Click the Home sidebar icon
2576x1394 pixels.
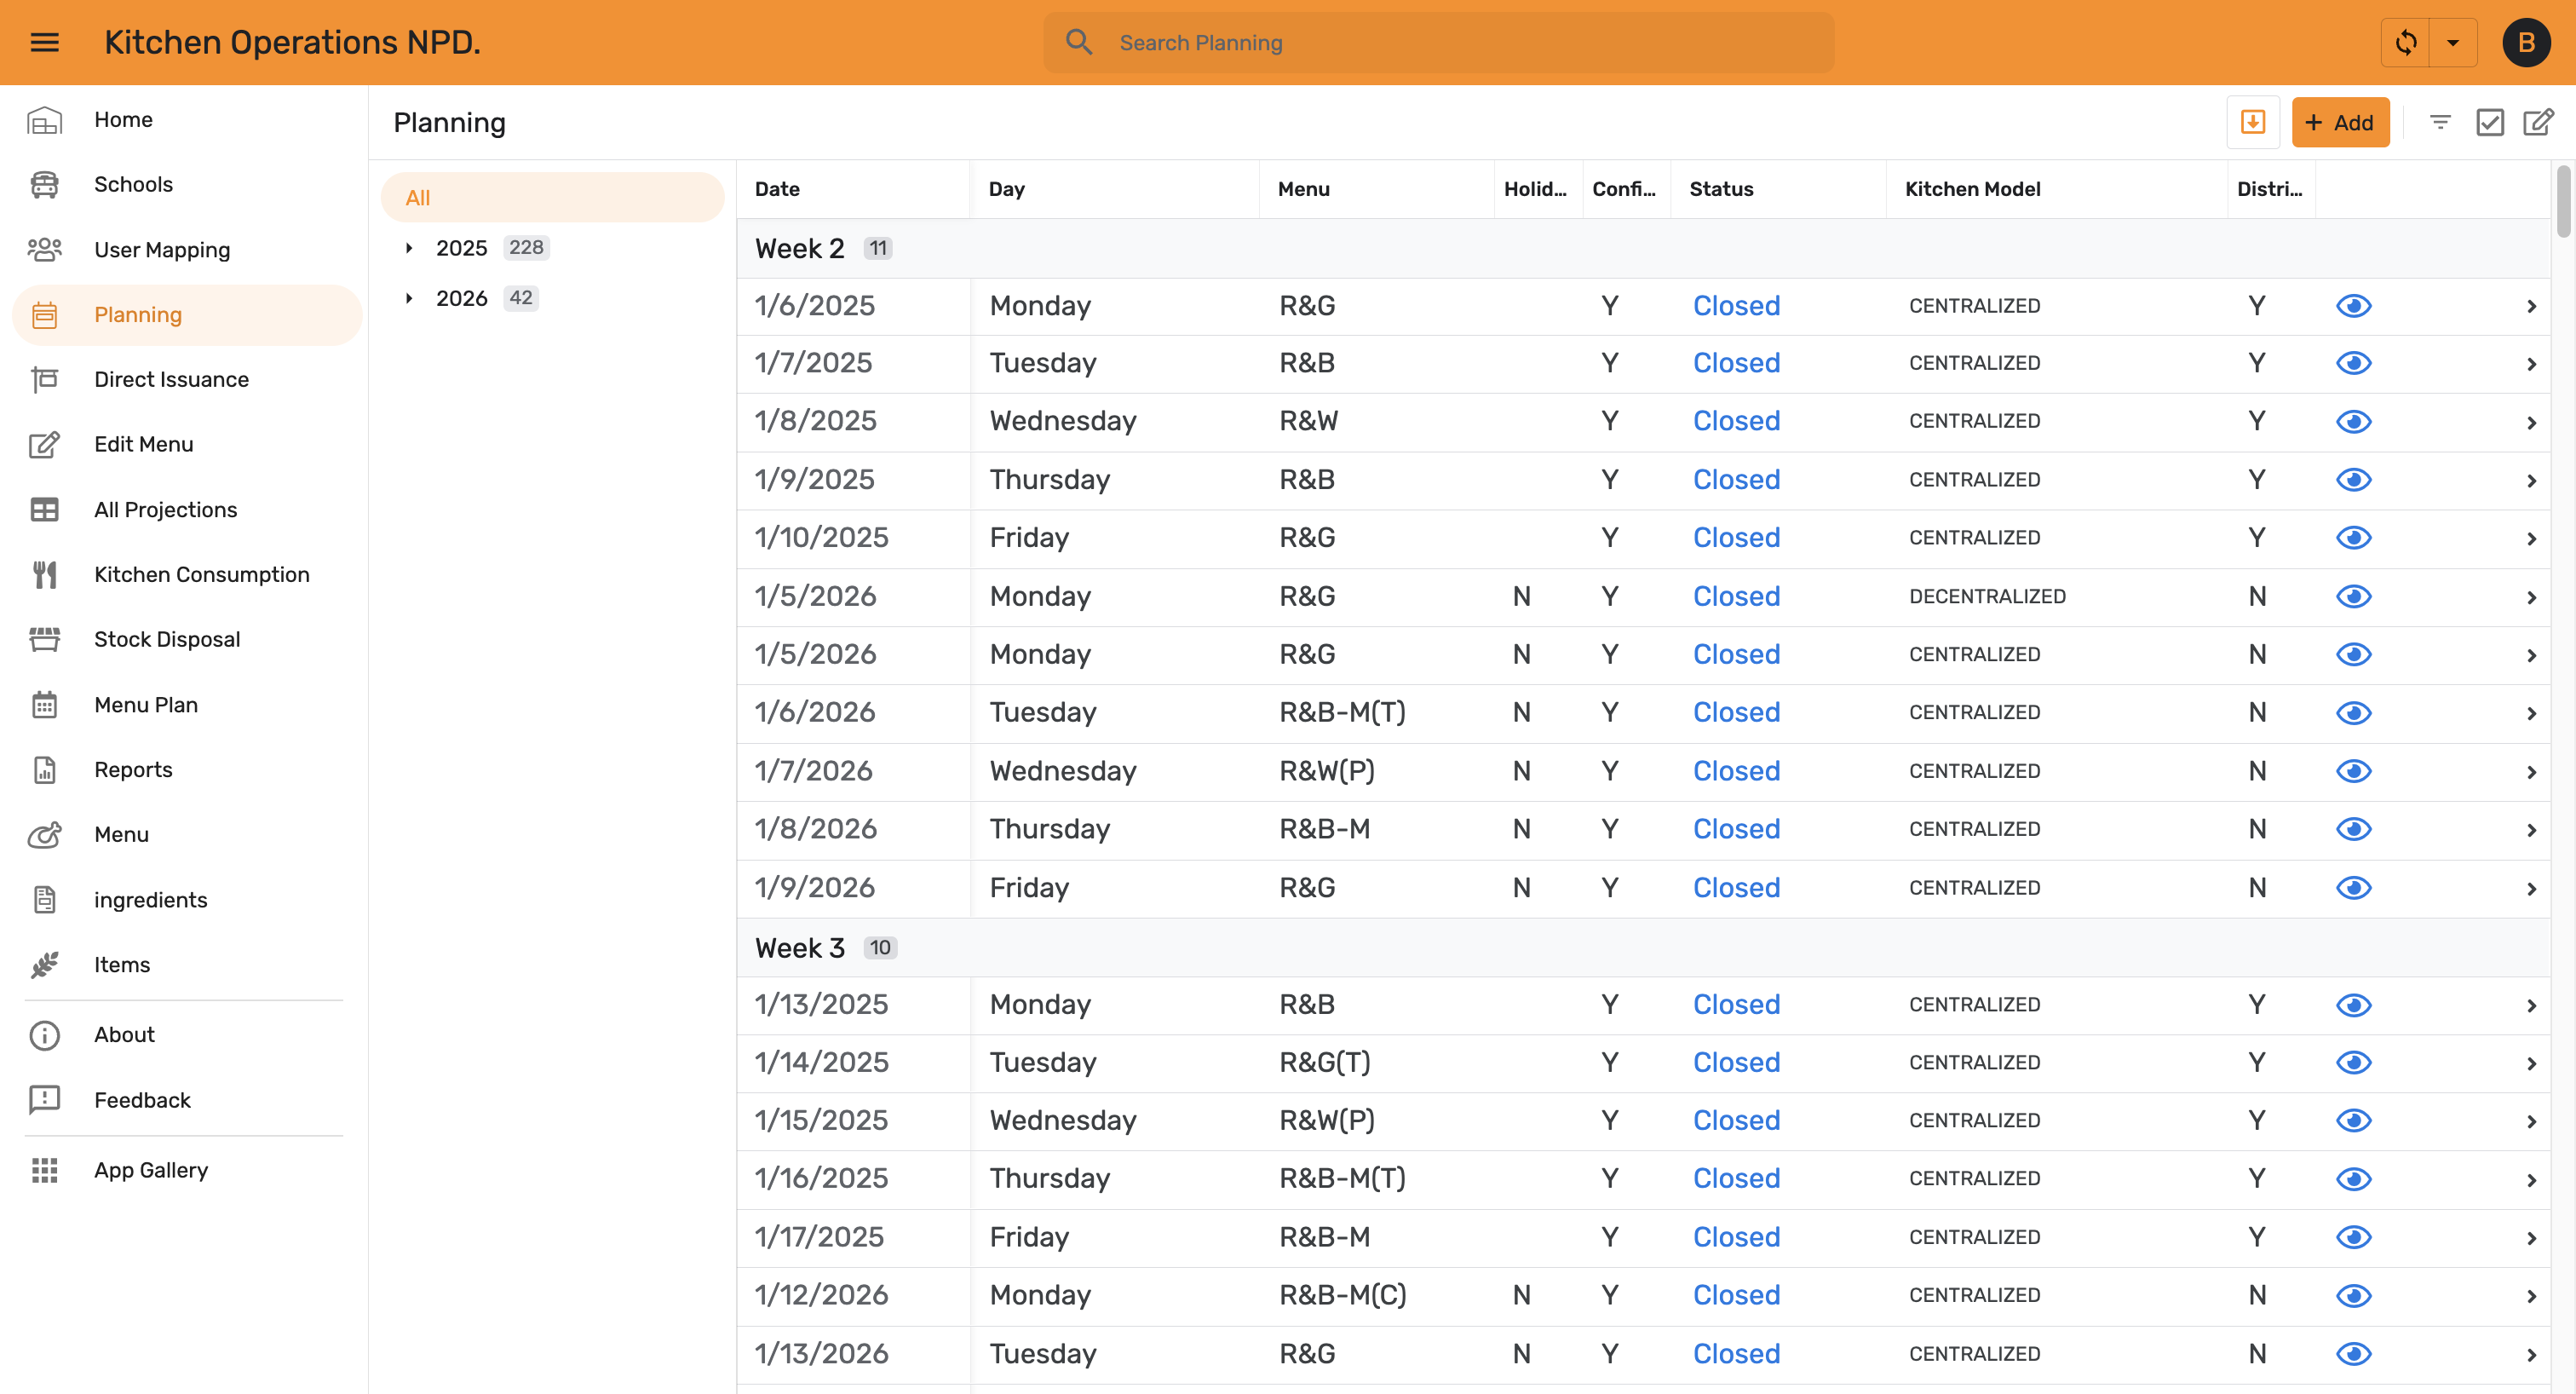45,120
